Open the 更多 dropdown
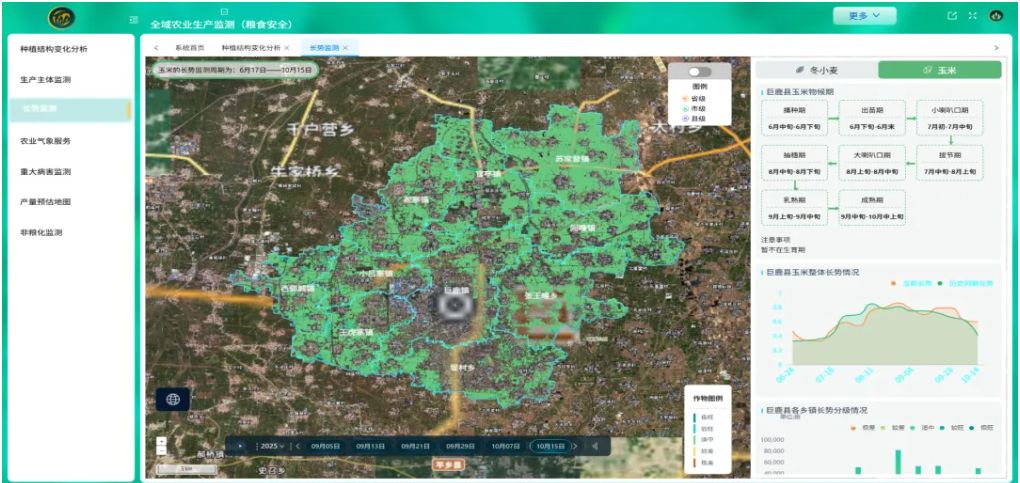 (864, 16)
